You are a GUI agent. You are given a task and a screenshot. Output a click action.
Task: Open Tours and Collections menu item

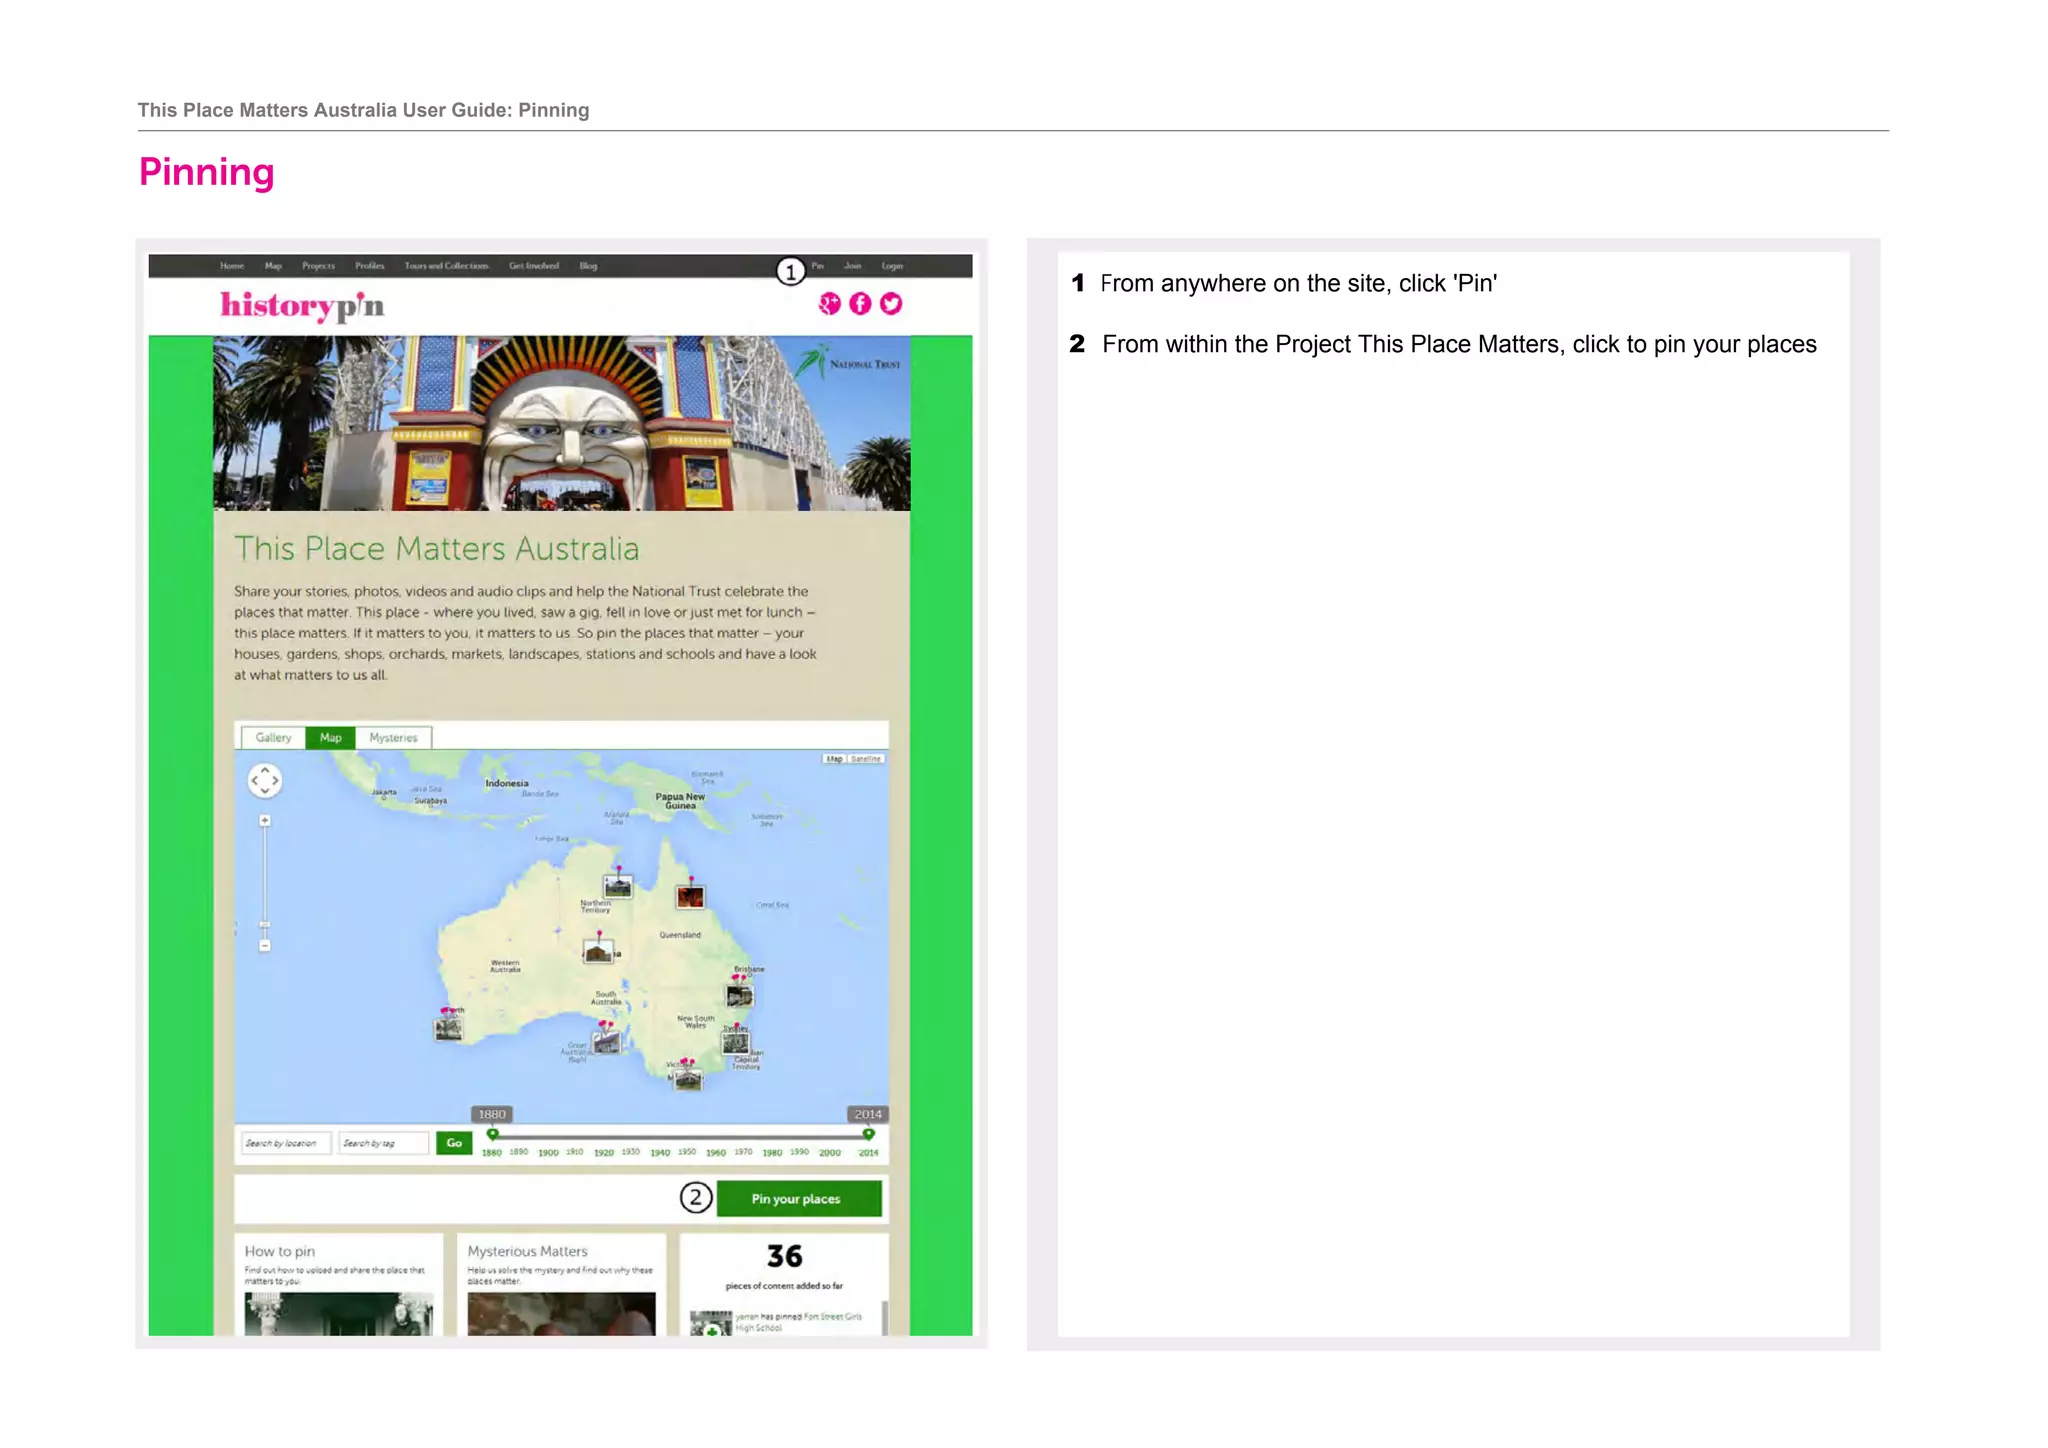click(447, 266)
